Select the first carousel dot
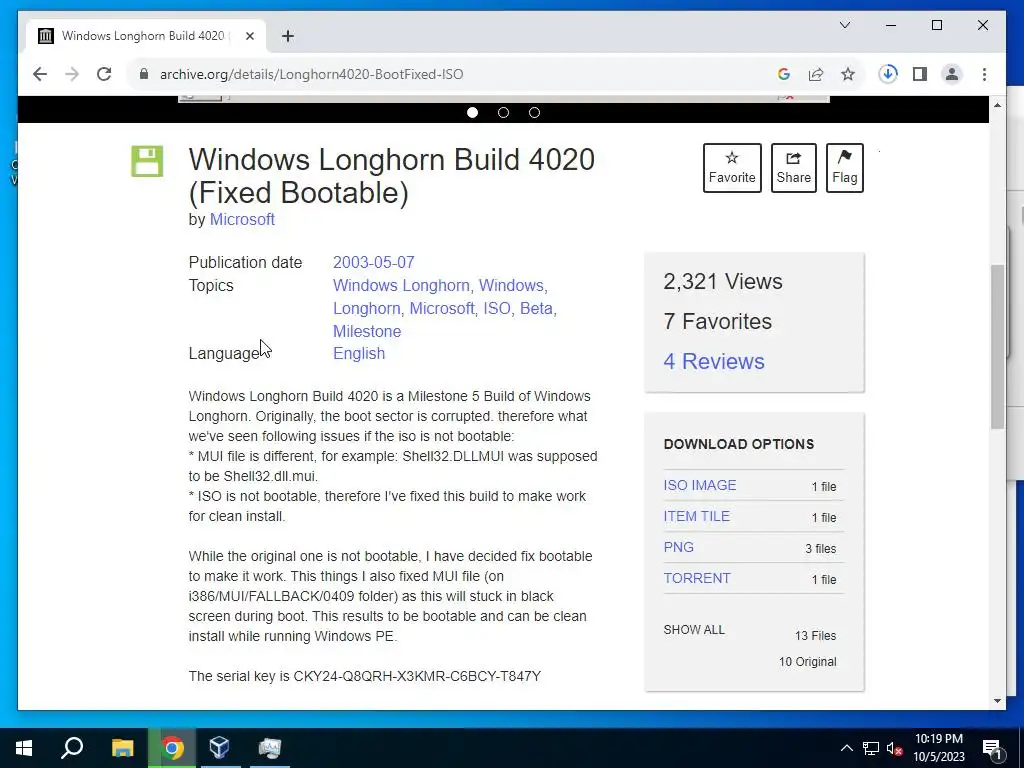 coord(472,112)
